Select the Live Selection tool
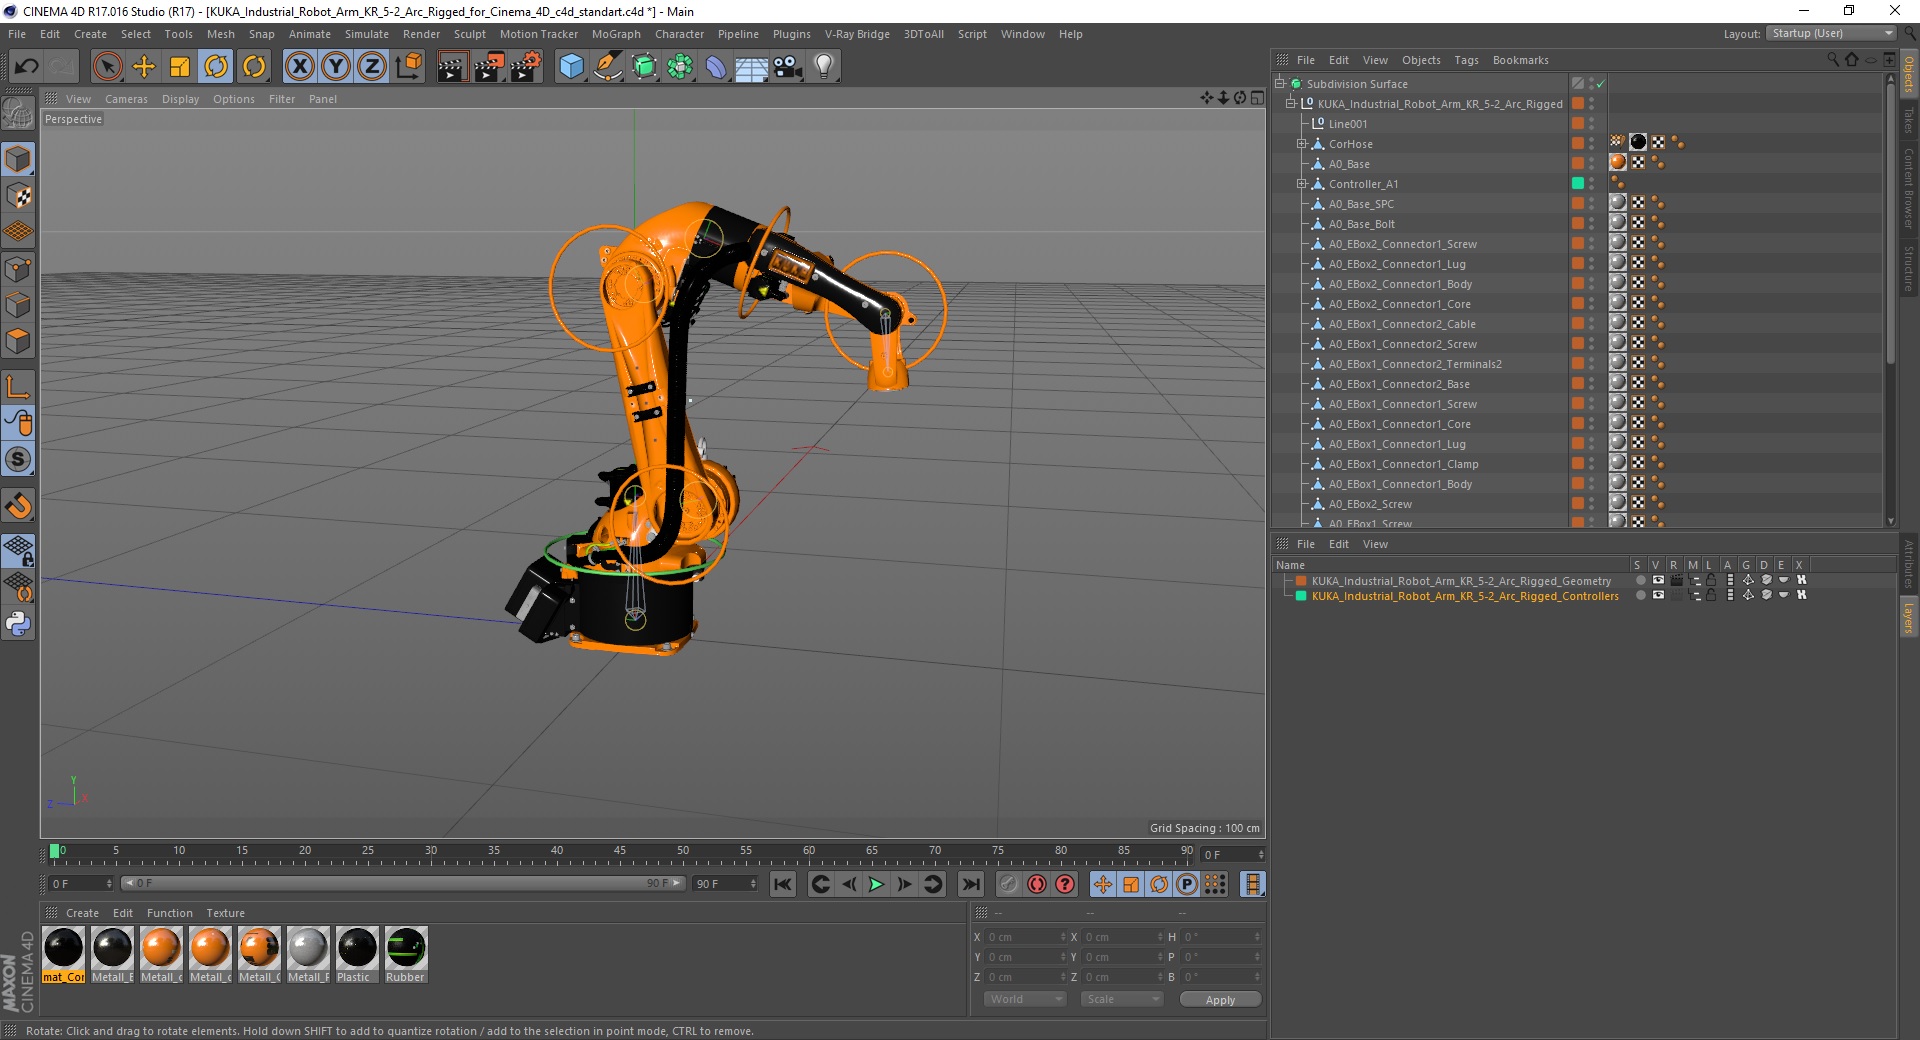The width and height of the screenshot is (1920, 1040). coord(108,67)
